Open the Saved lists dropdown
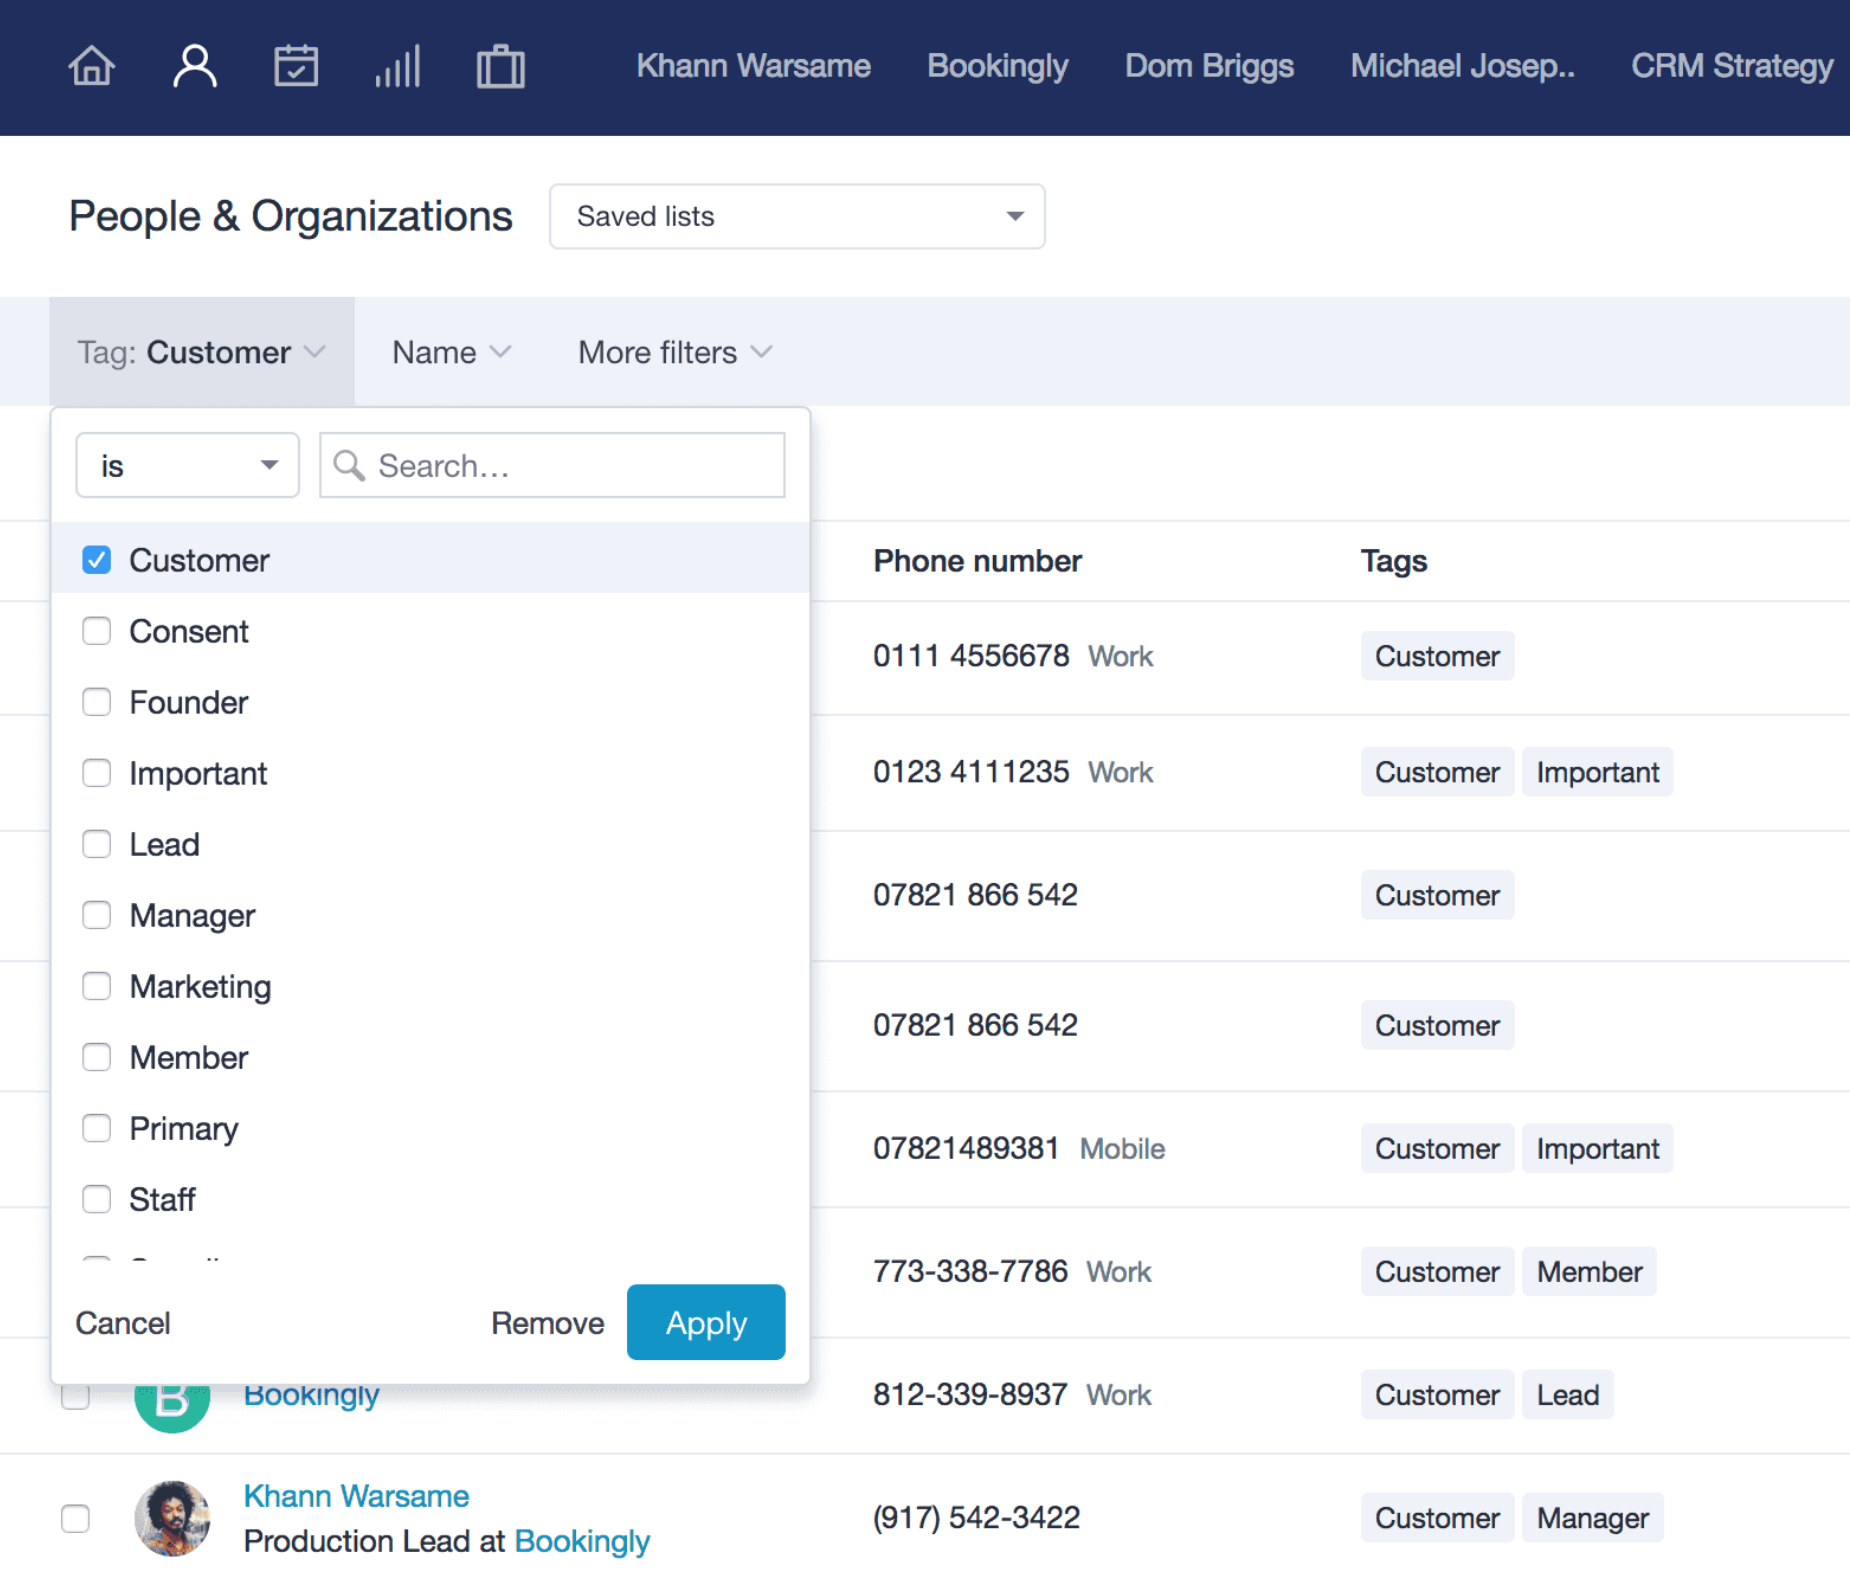Image resolution: width=1850 pixels, height=1574 pixels. [797, 216]
